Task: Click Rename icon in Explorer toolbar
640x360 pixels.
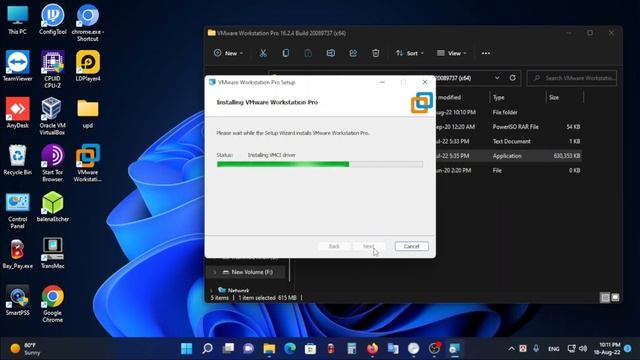Action: (x=331, y=53)
